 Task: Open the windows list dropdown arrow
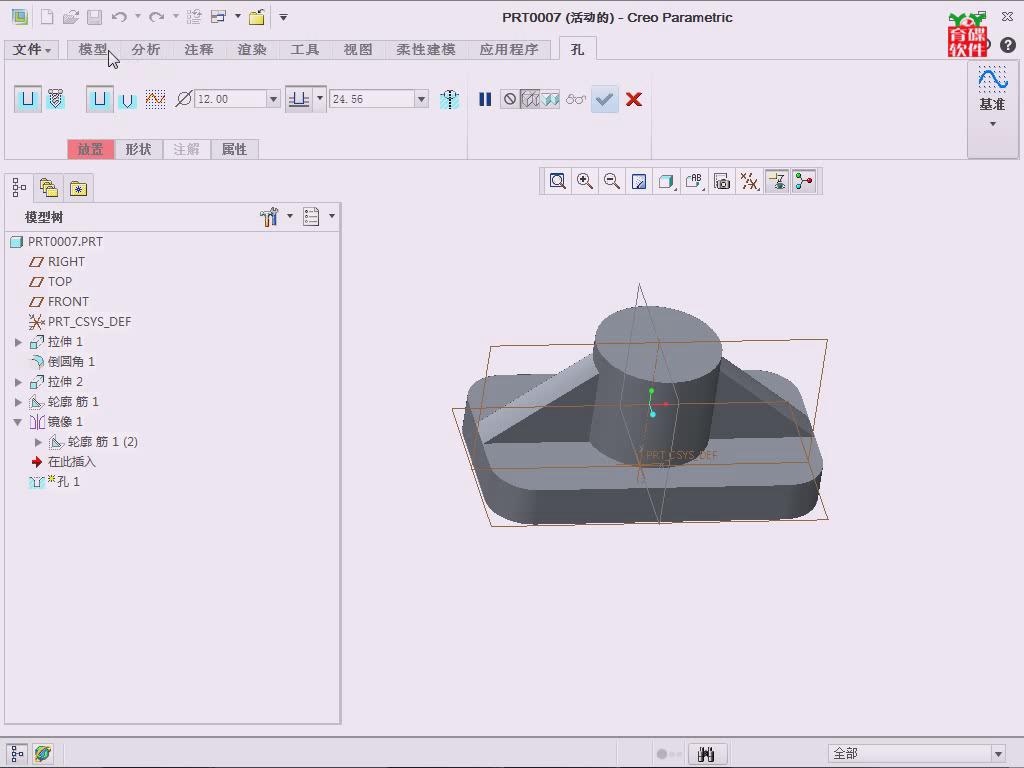(x=238, y=17)
